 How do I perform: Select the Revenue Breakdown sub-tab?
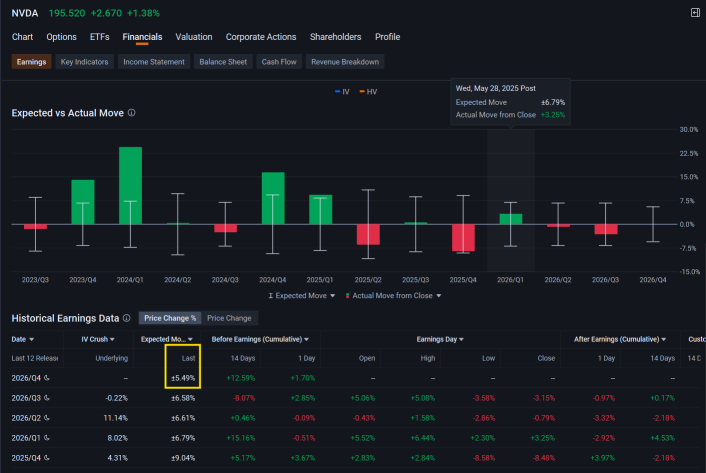(345, 62)
